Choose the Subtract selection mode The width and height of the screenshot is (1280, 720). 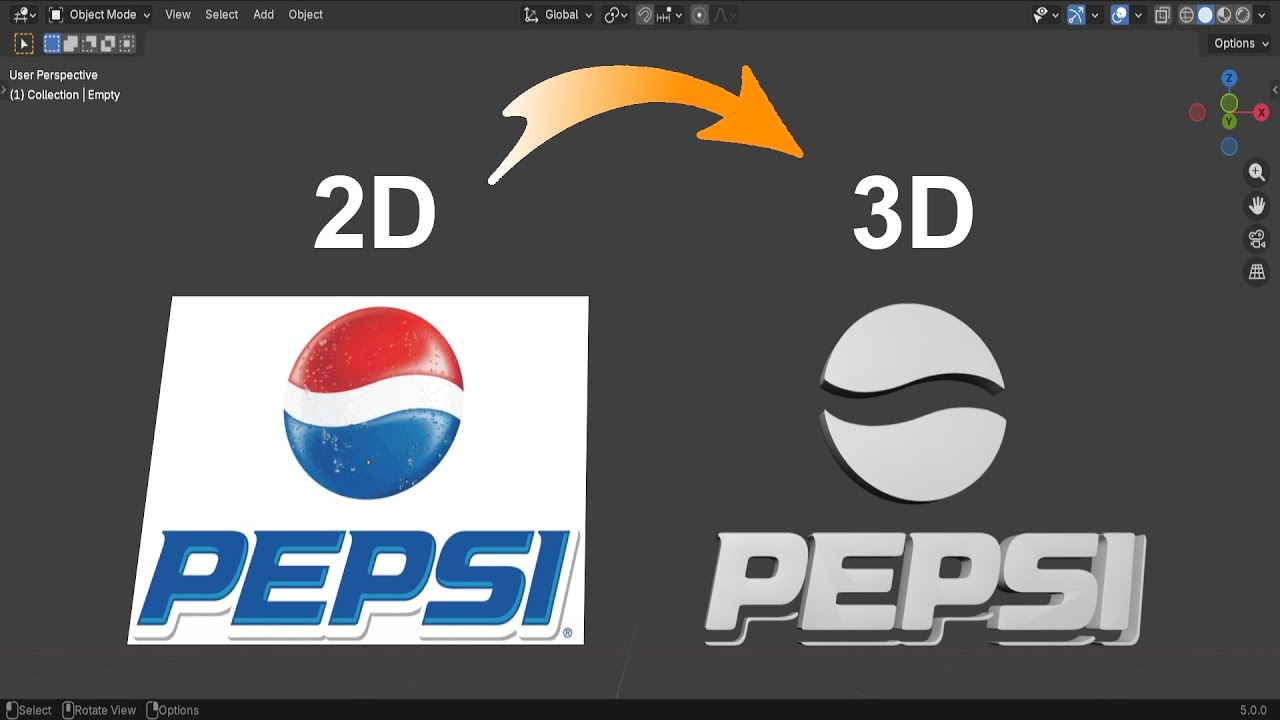tap(88, 43)
